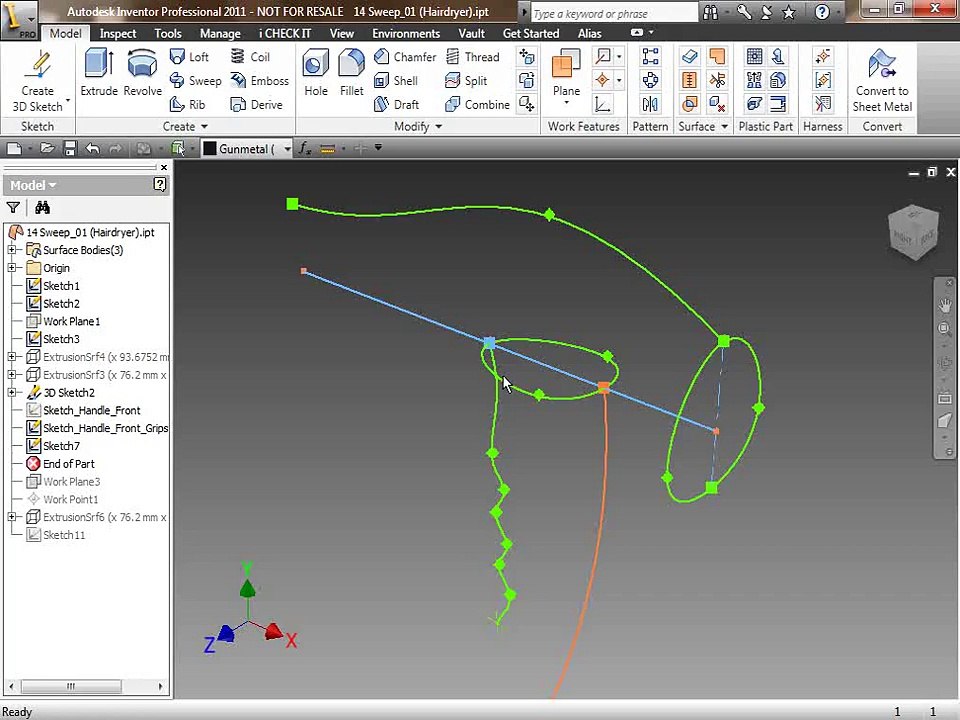The image size is (960, 720).
Task: Switch to the Inspect ribbon tab
Action: coord(118,33)
